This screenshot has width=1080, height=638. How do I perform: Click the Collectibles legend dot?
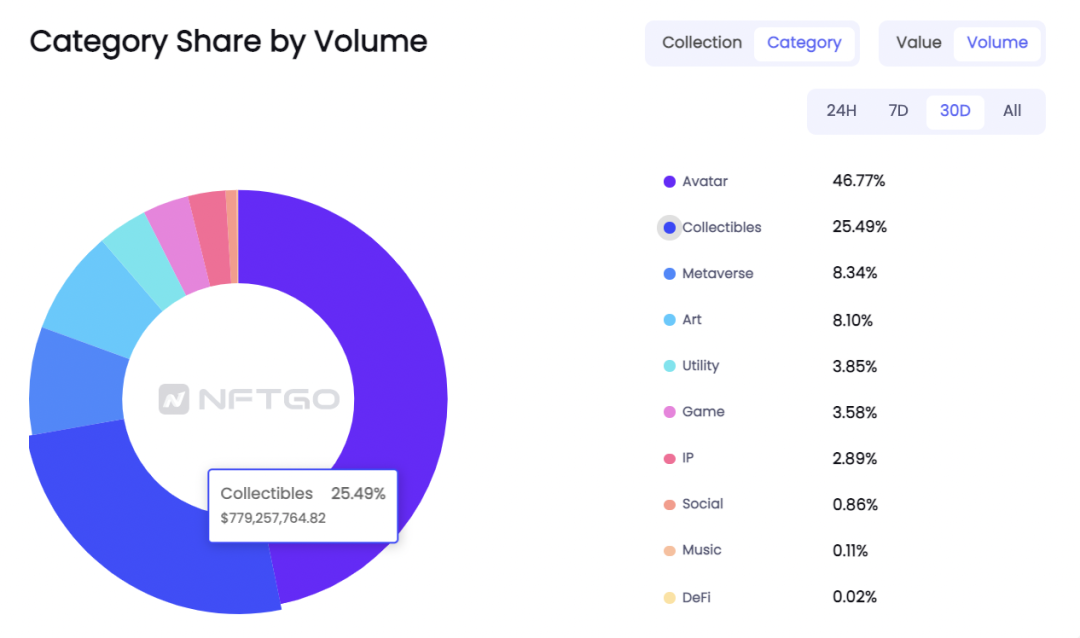click(x=669, y=228)
